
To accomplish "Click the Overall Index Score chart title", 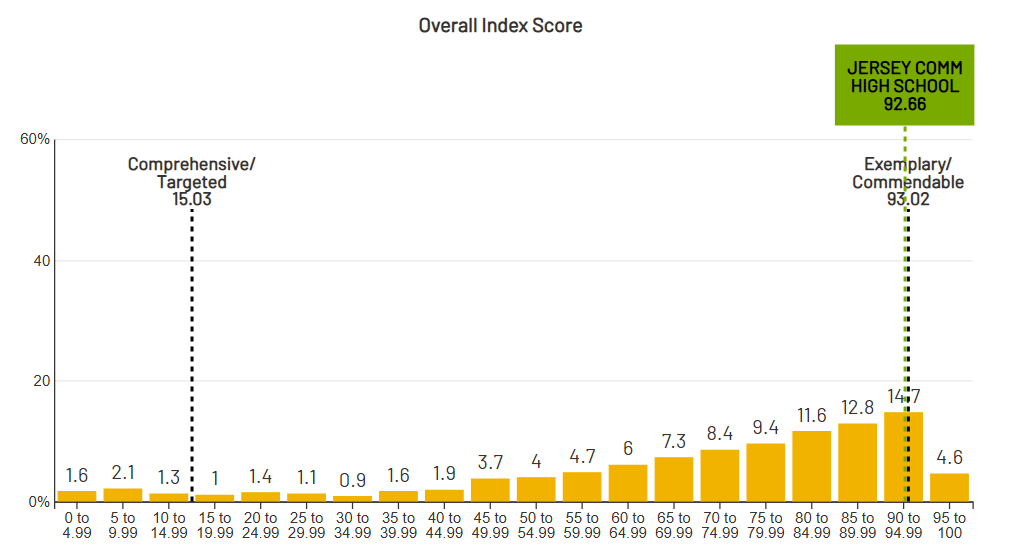I will (500, 26).
